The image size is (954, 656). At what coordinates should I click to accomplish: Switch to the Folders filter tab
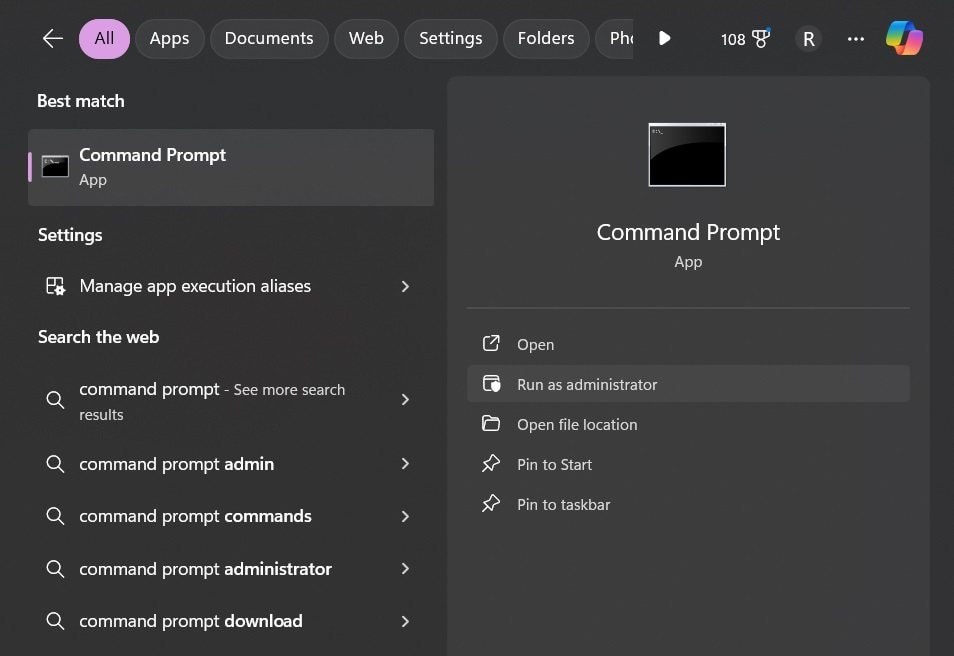(x=546, y=38)
